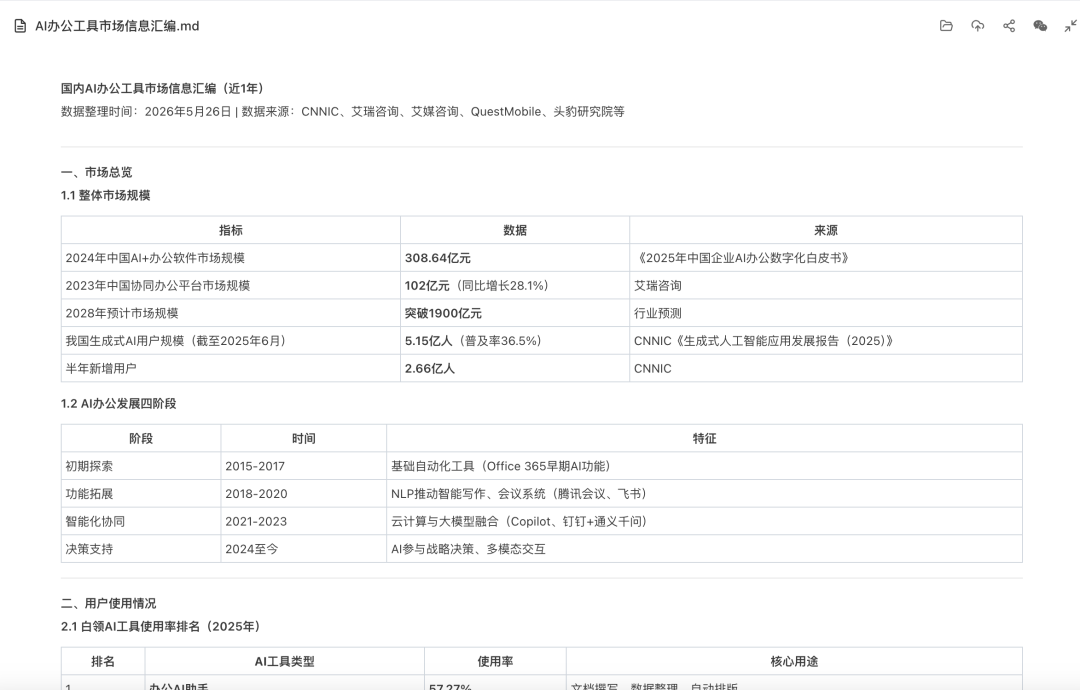Click the file name AI办公工具市场信息汇编.md

117,26
